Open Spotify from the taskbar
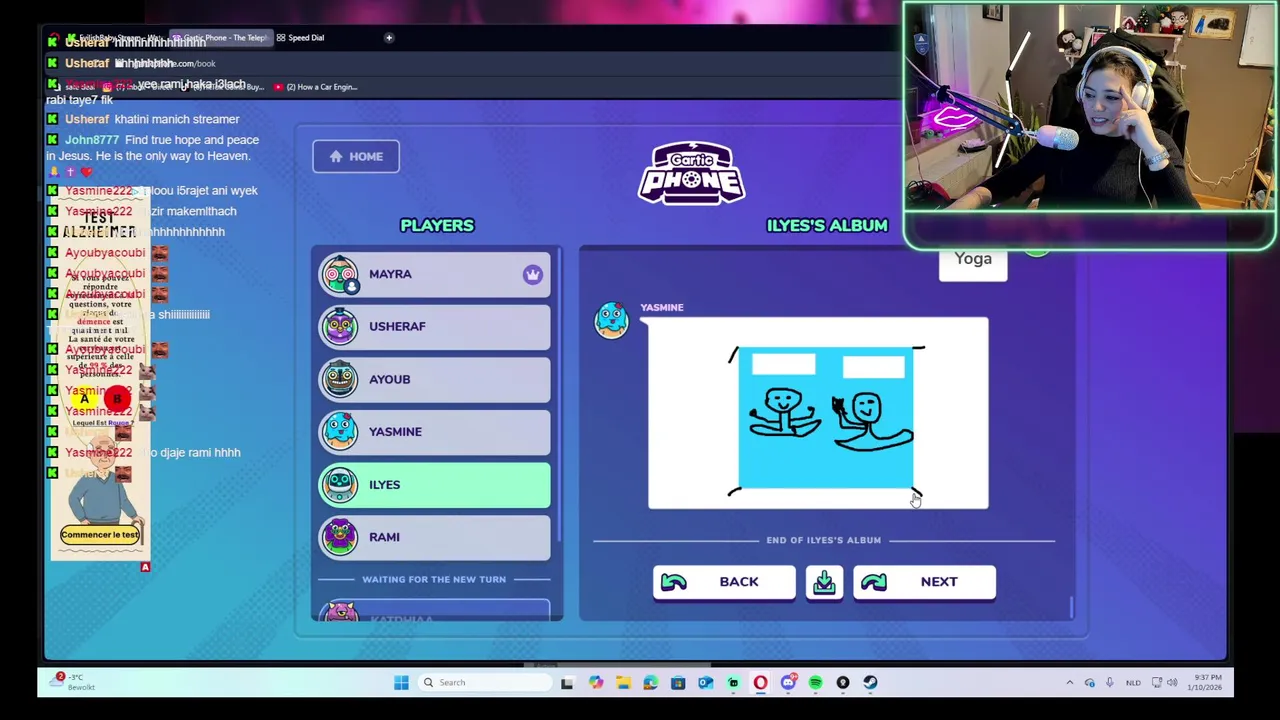Image resolution: width=1280 pixels, height=720 pixels. (x=815, y=682)
